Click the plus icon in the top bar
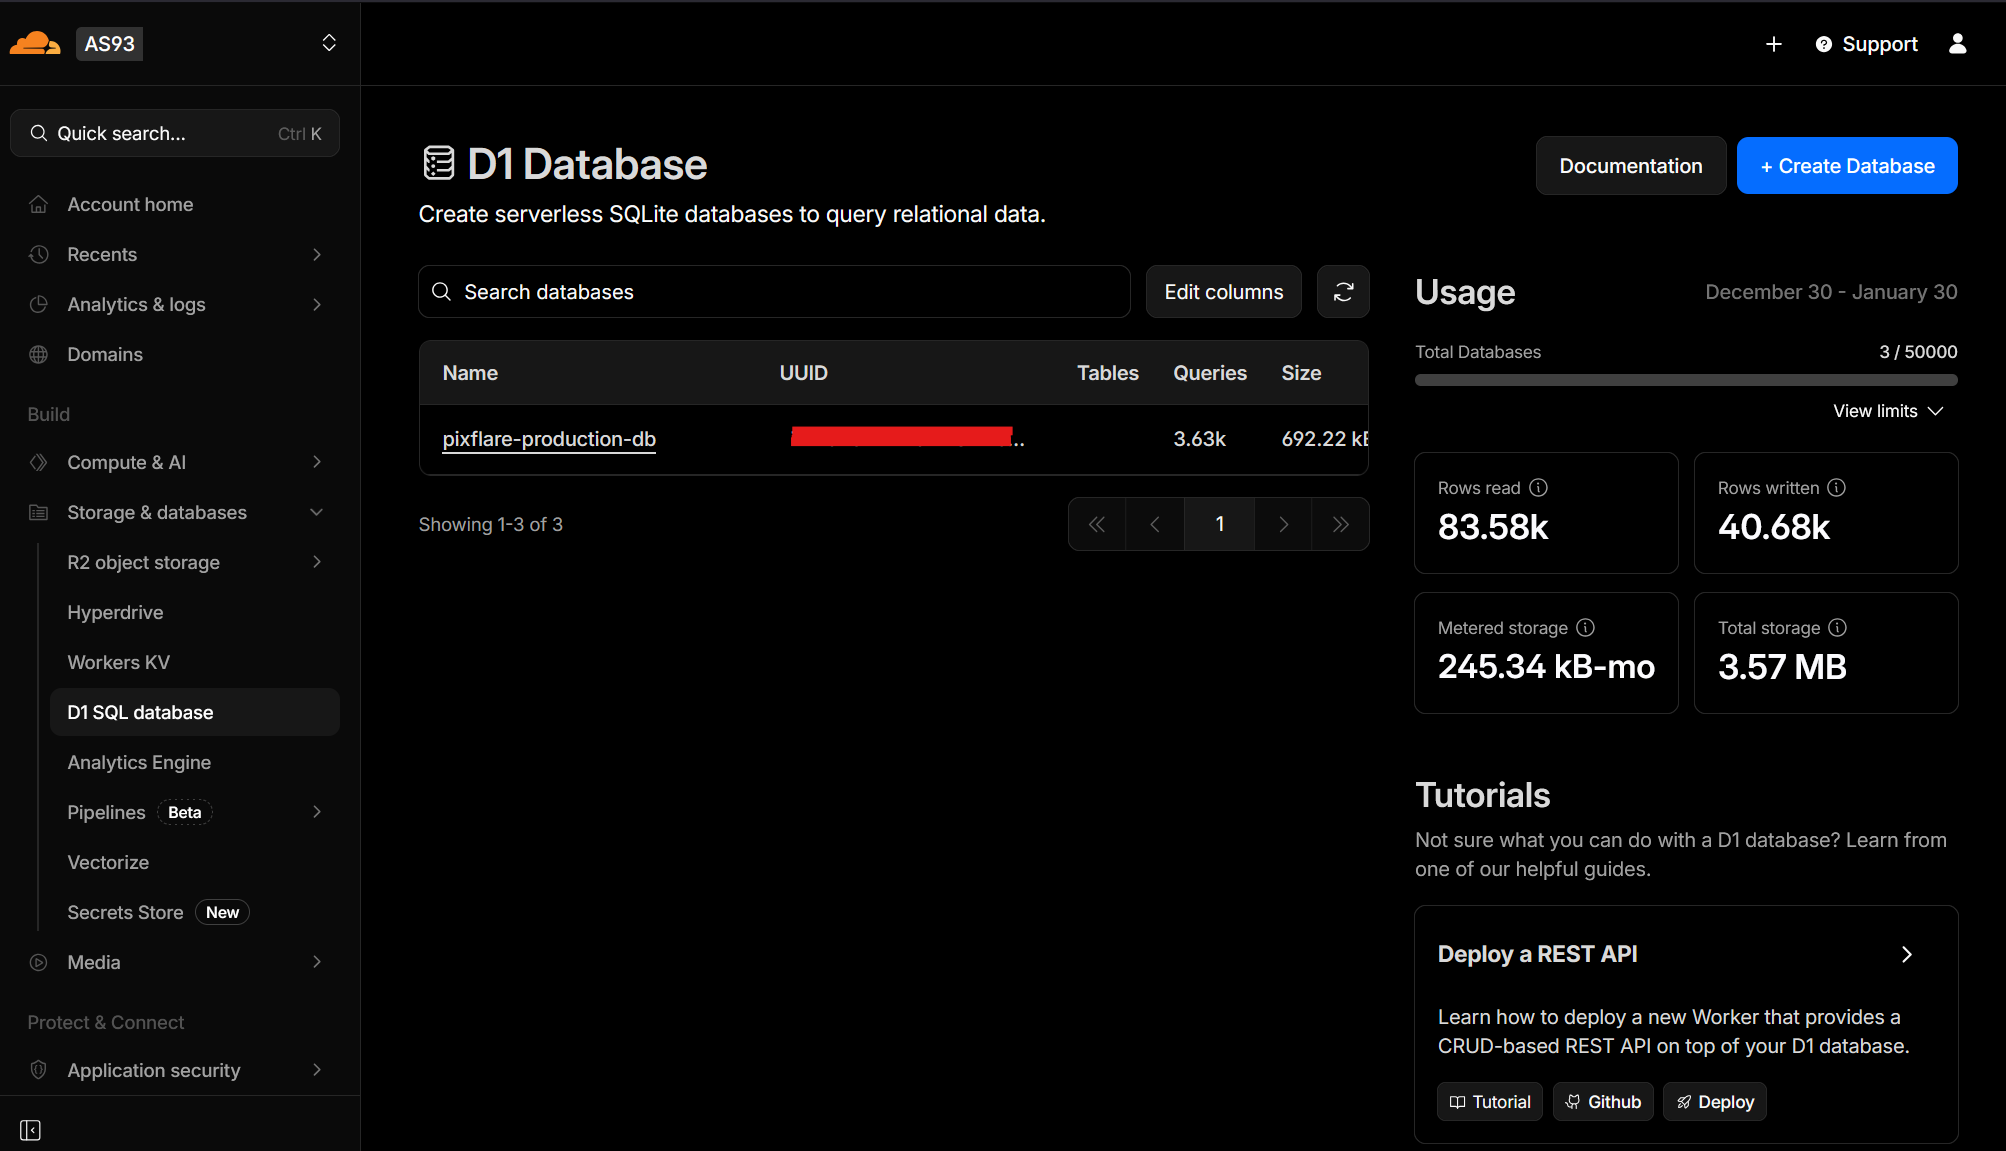Viewport: 2006px width, 1151px height. [1774, 44]
